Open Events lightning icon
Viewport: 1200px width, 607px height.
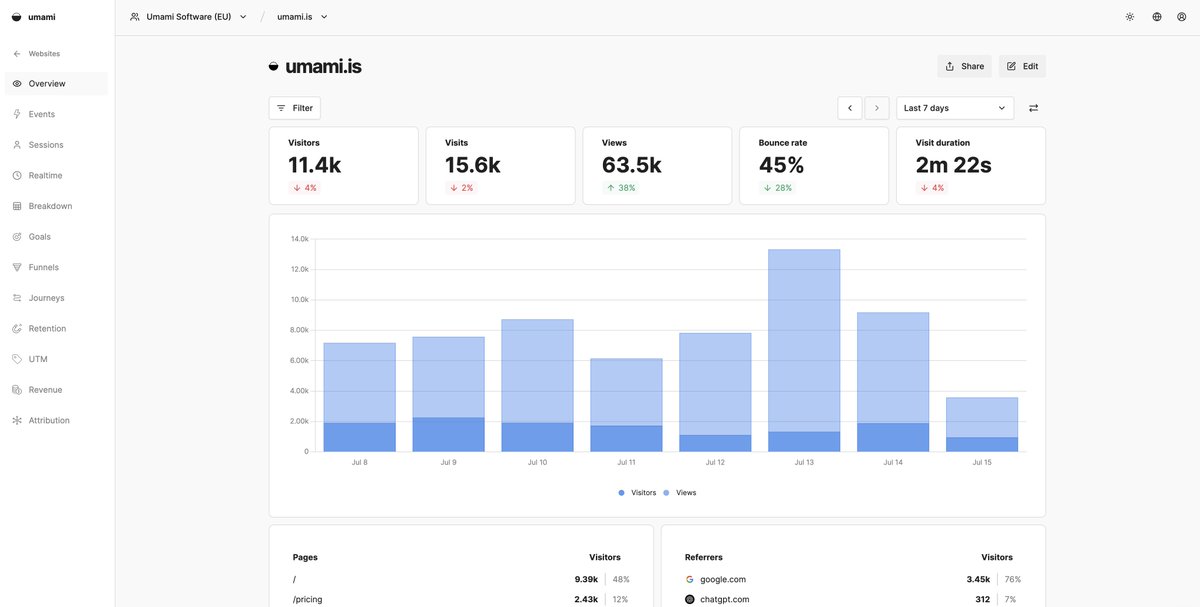pyautogui.click(x=17, y=114)
